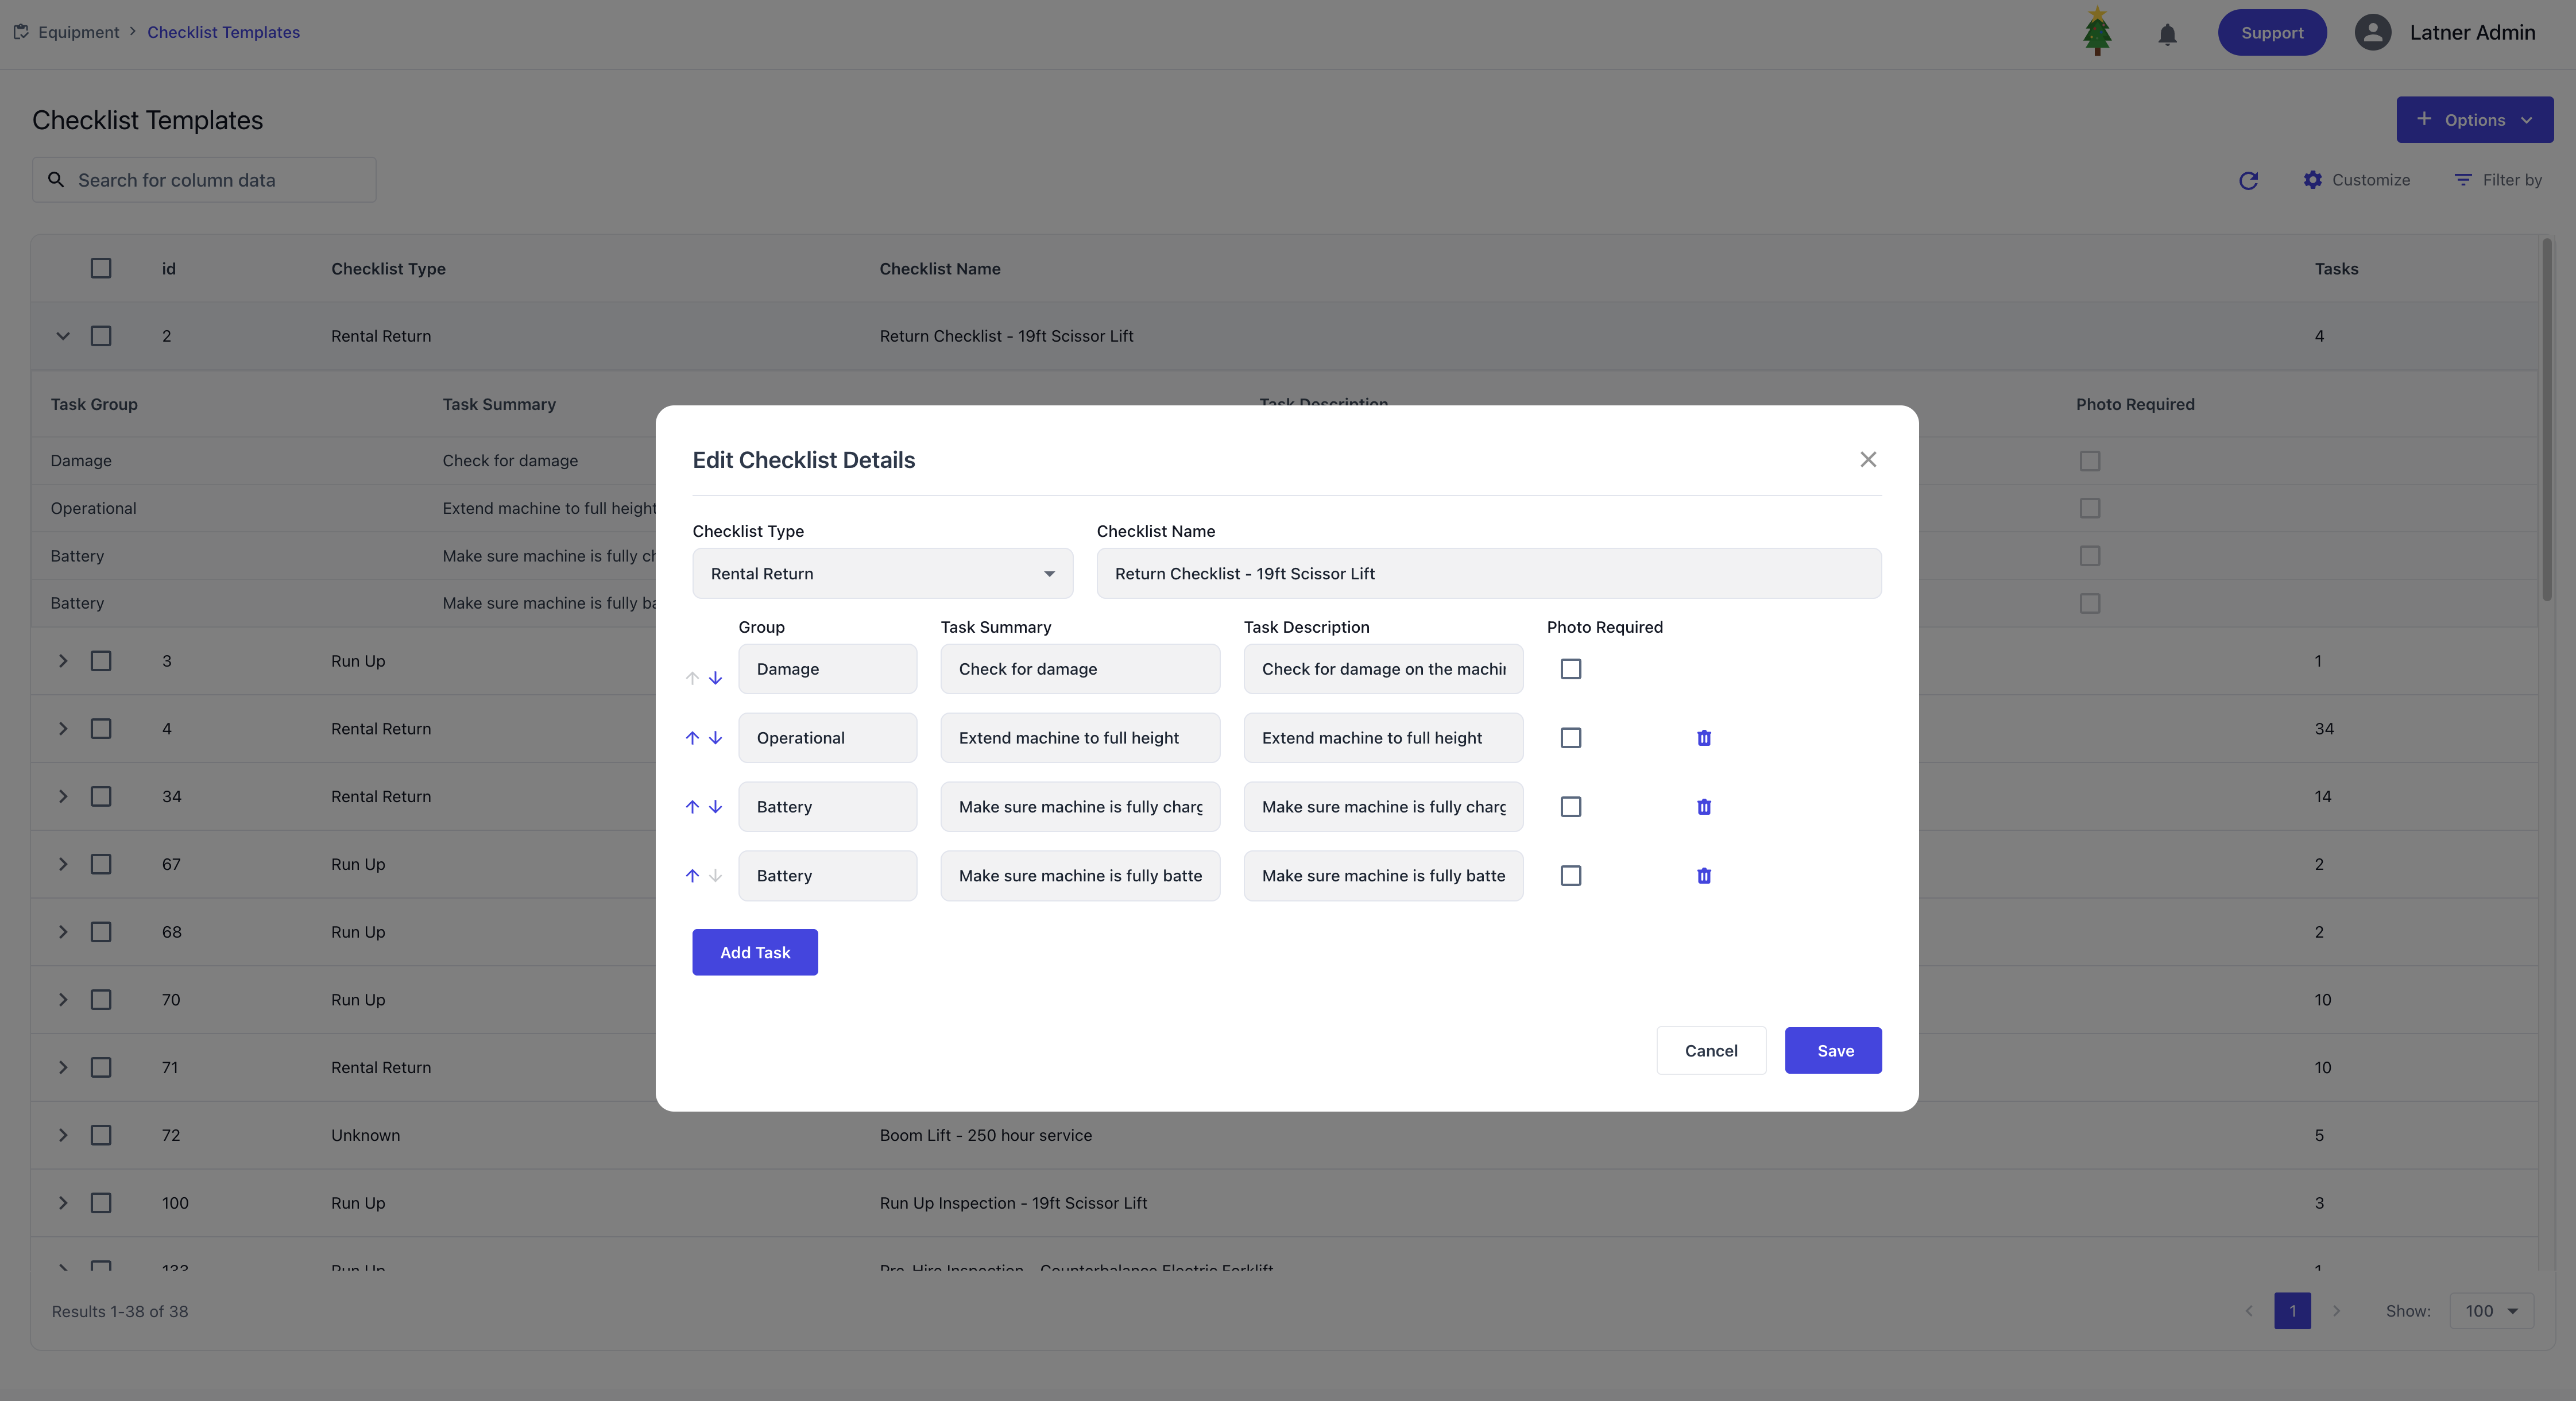Move the Damage task down

[x=715, y=678]
